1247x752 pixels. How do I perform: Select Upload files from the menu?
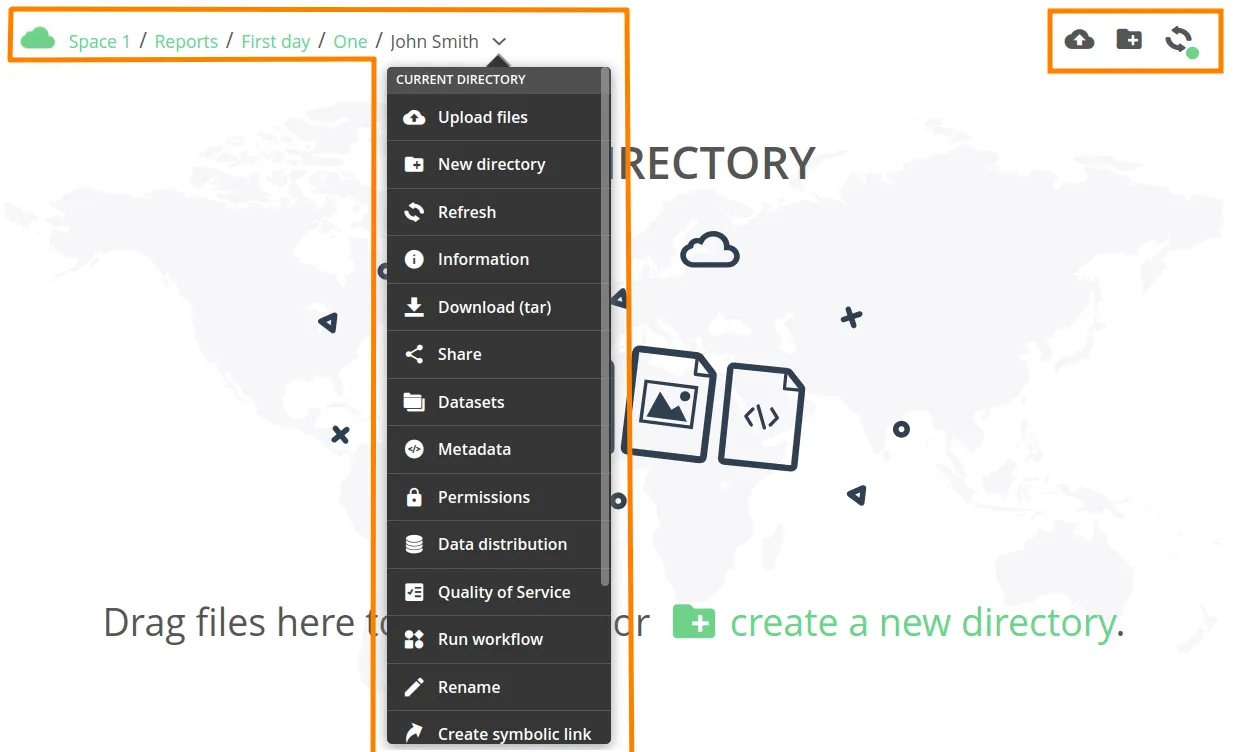pyautogui.click(x=483, y=118)
